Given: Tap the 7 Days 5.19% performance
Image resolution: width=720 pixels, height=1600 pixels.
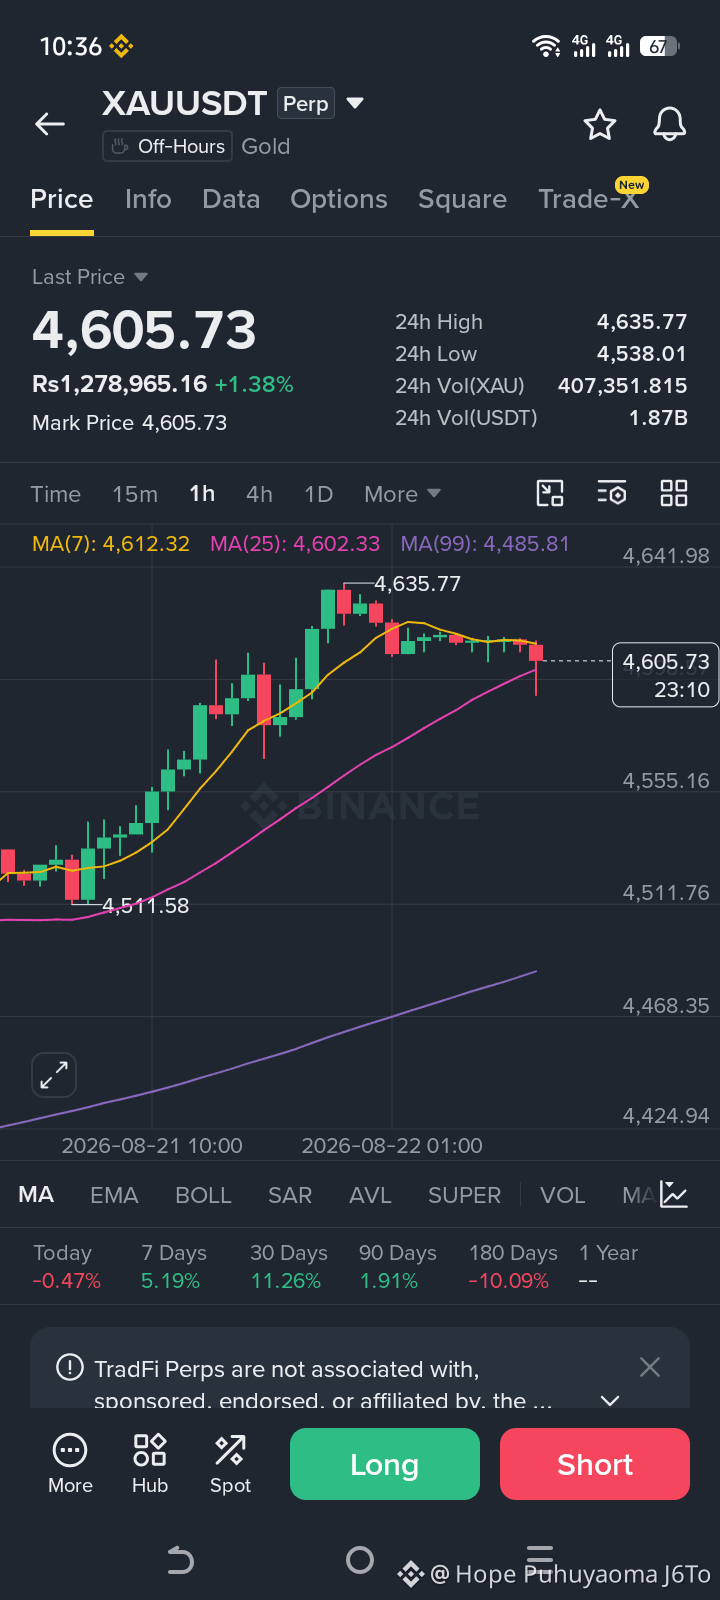Looking at the screenshot, I should (x=173, y=1266).
